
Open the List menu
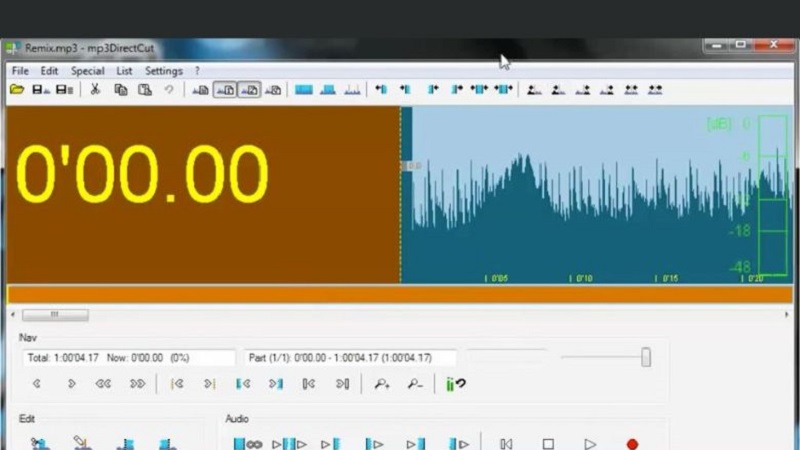coord(124,71)
